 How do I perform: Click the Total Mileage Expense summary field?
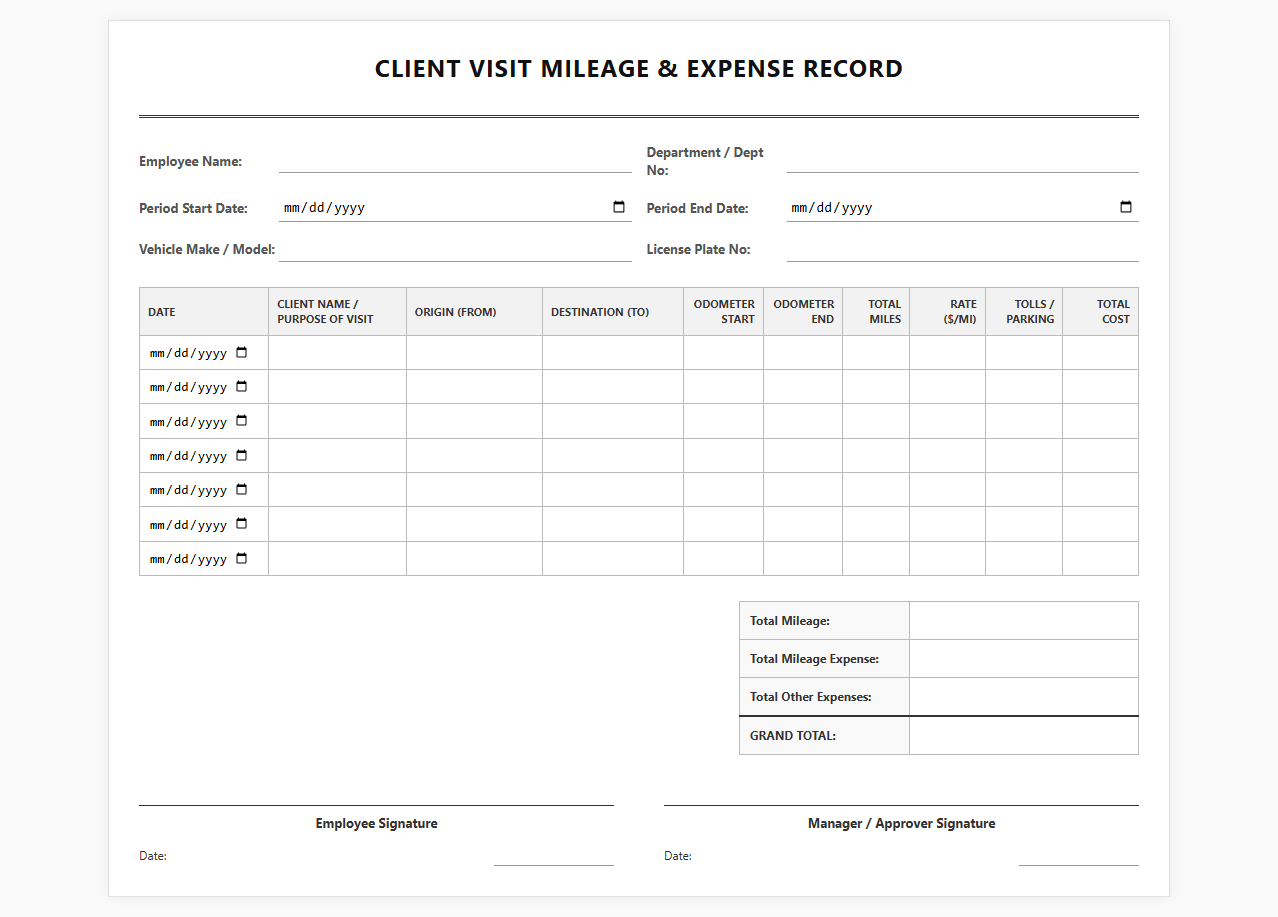point(1024,659)
